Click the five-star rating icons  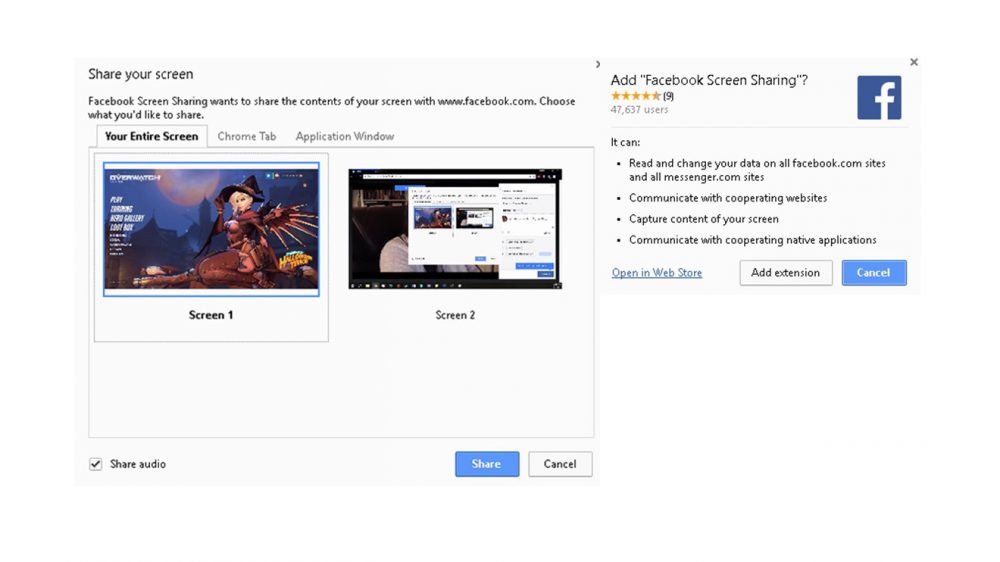pos(635,97)
